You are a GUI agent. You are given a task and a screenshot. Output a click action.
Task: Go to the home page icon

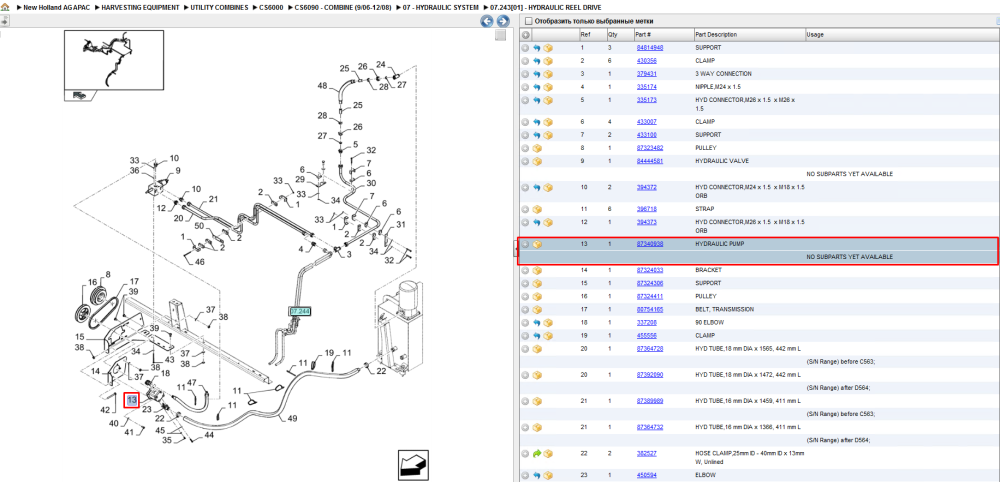click(x=5, y=7)
